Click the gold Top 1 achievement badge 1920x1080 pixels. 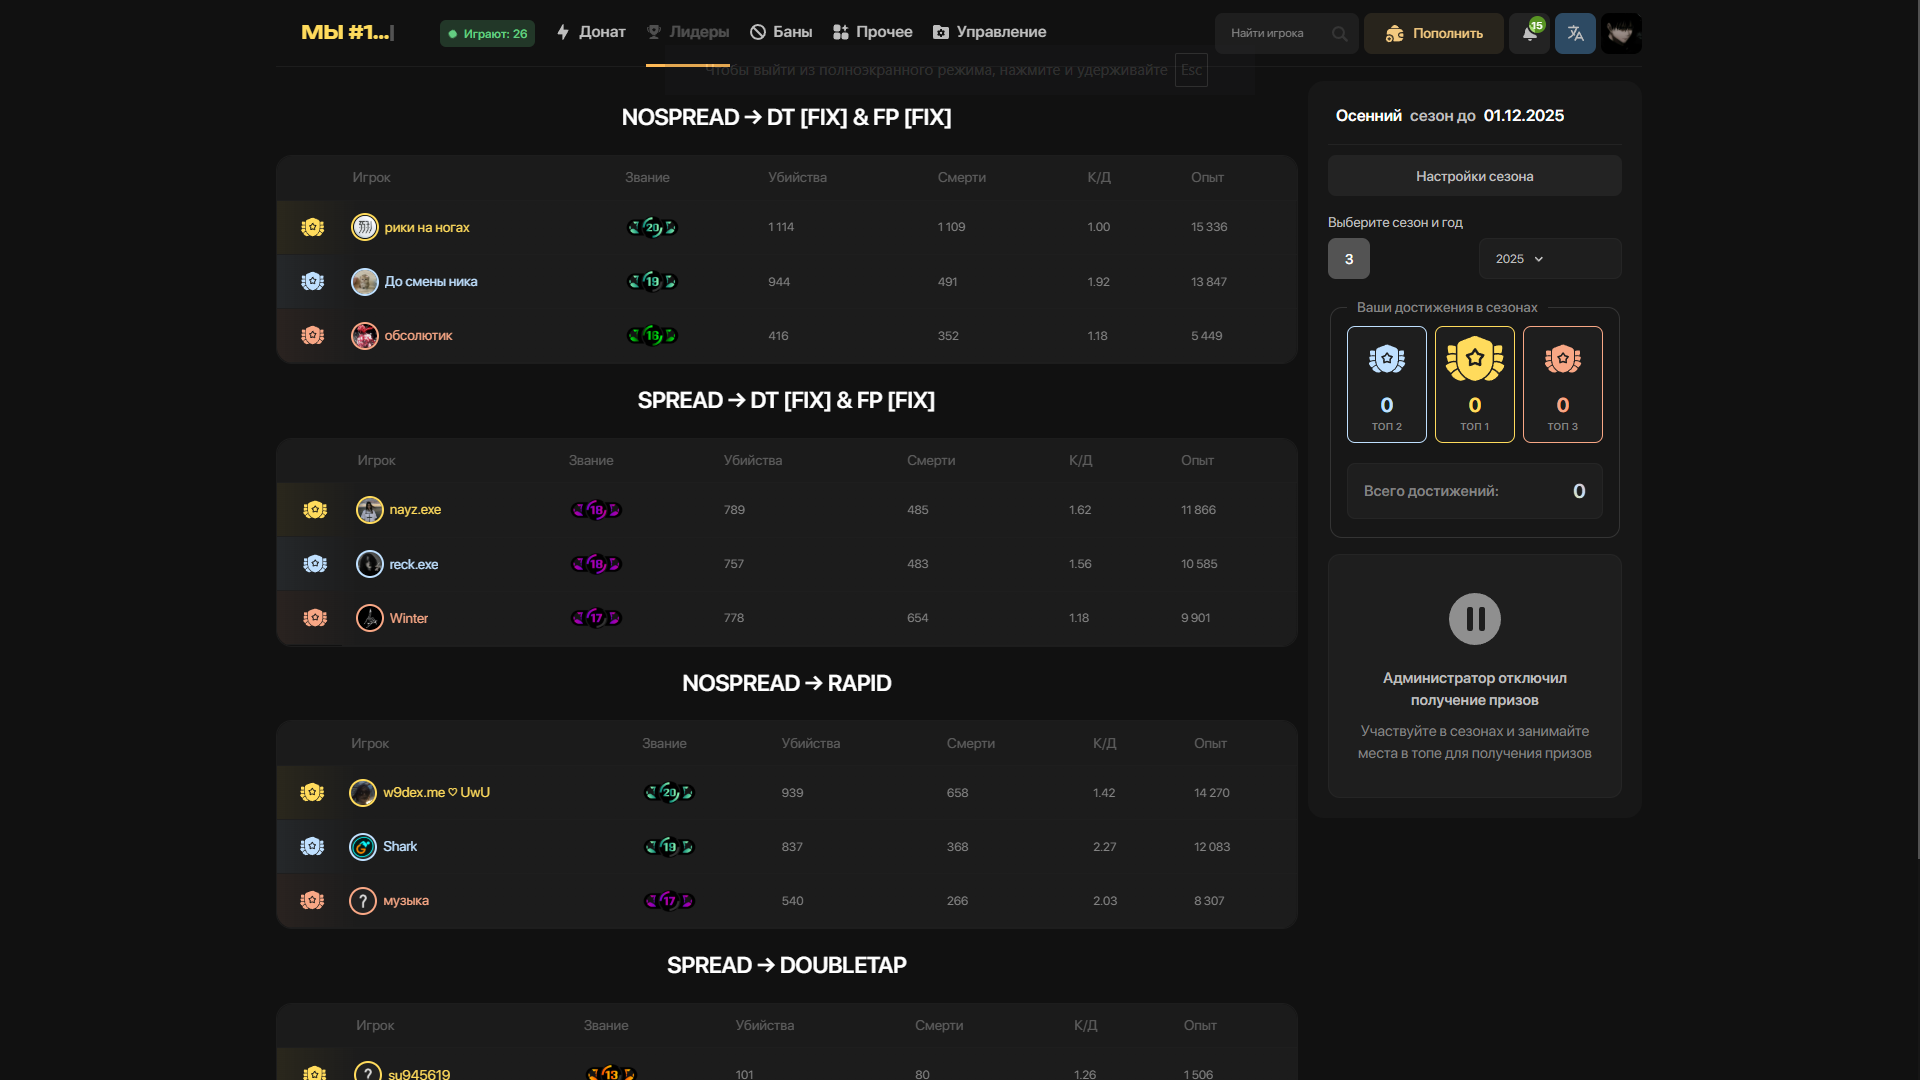click(1474, 384)
